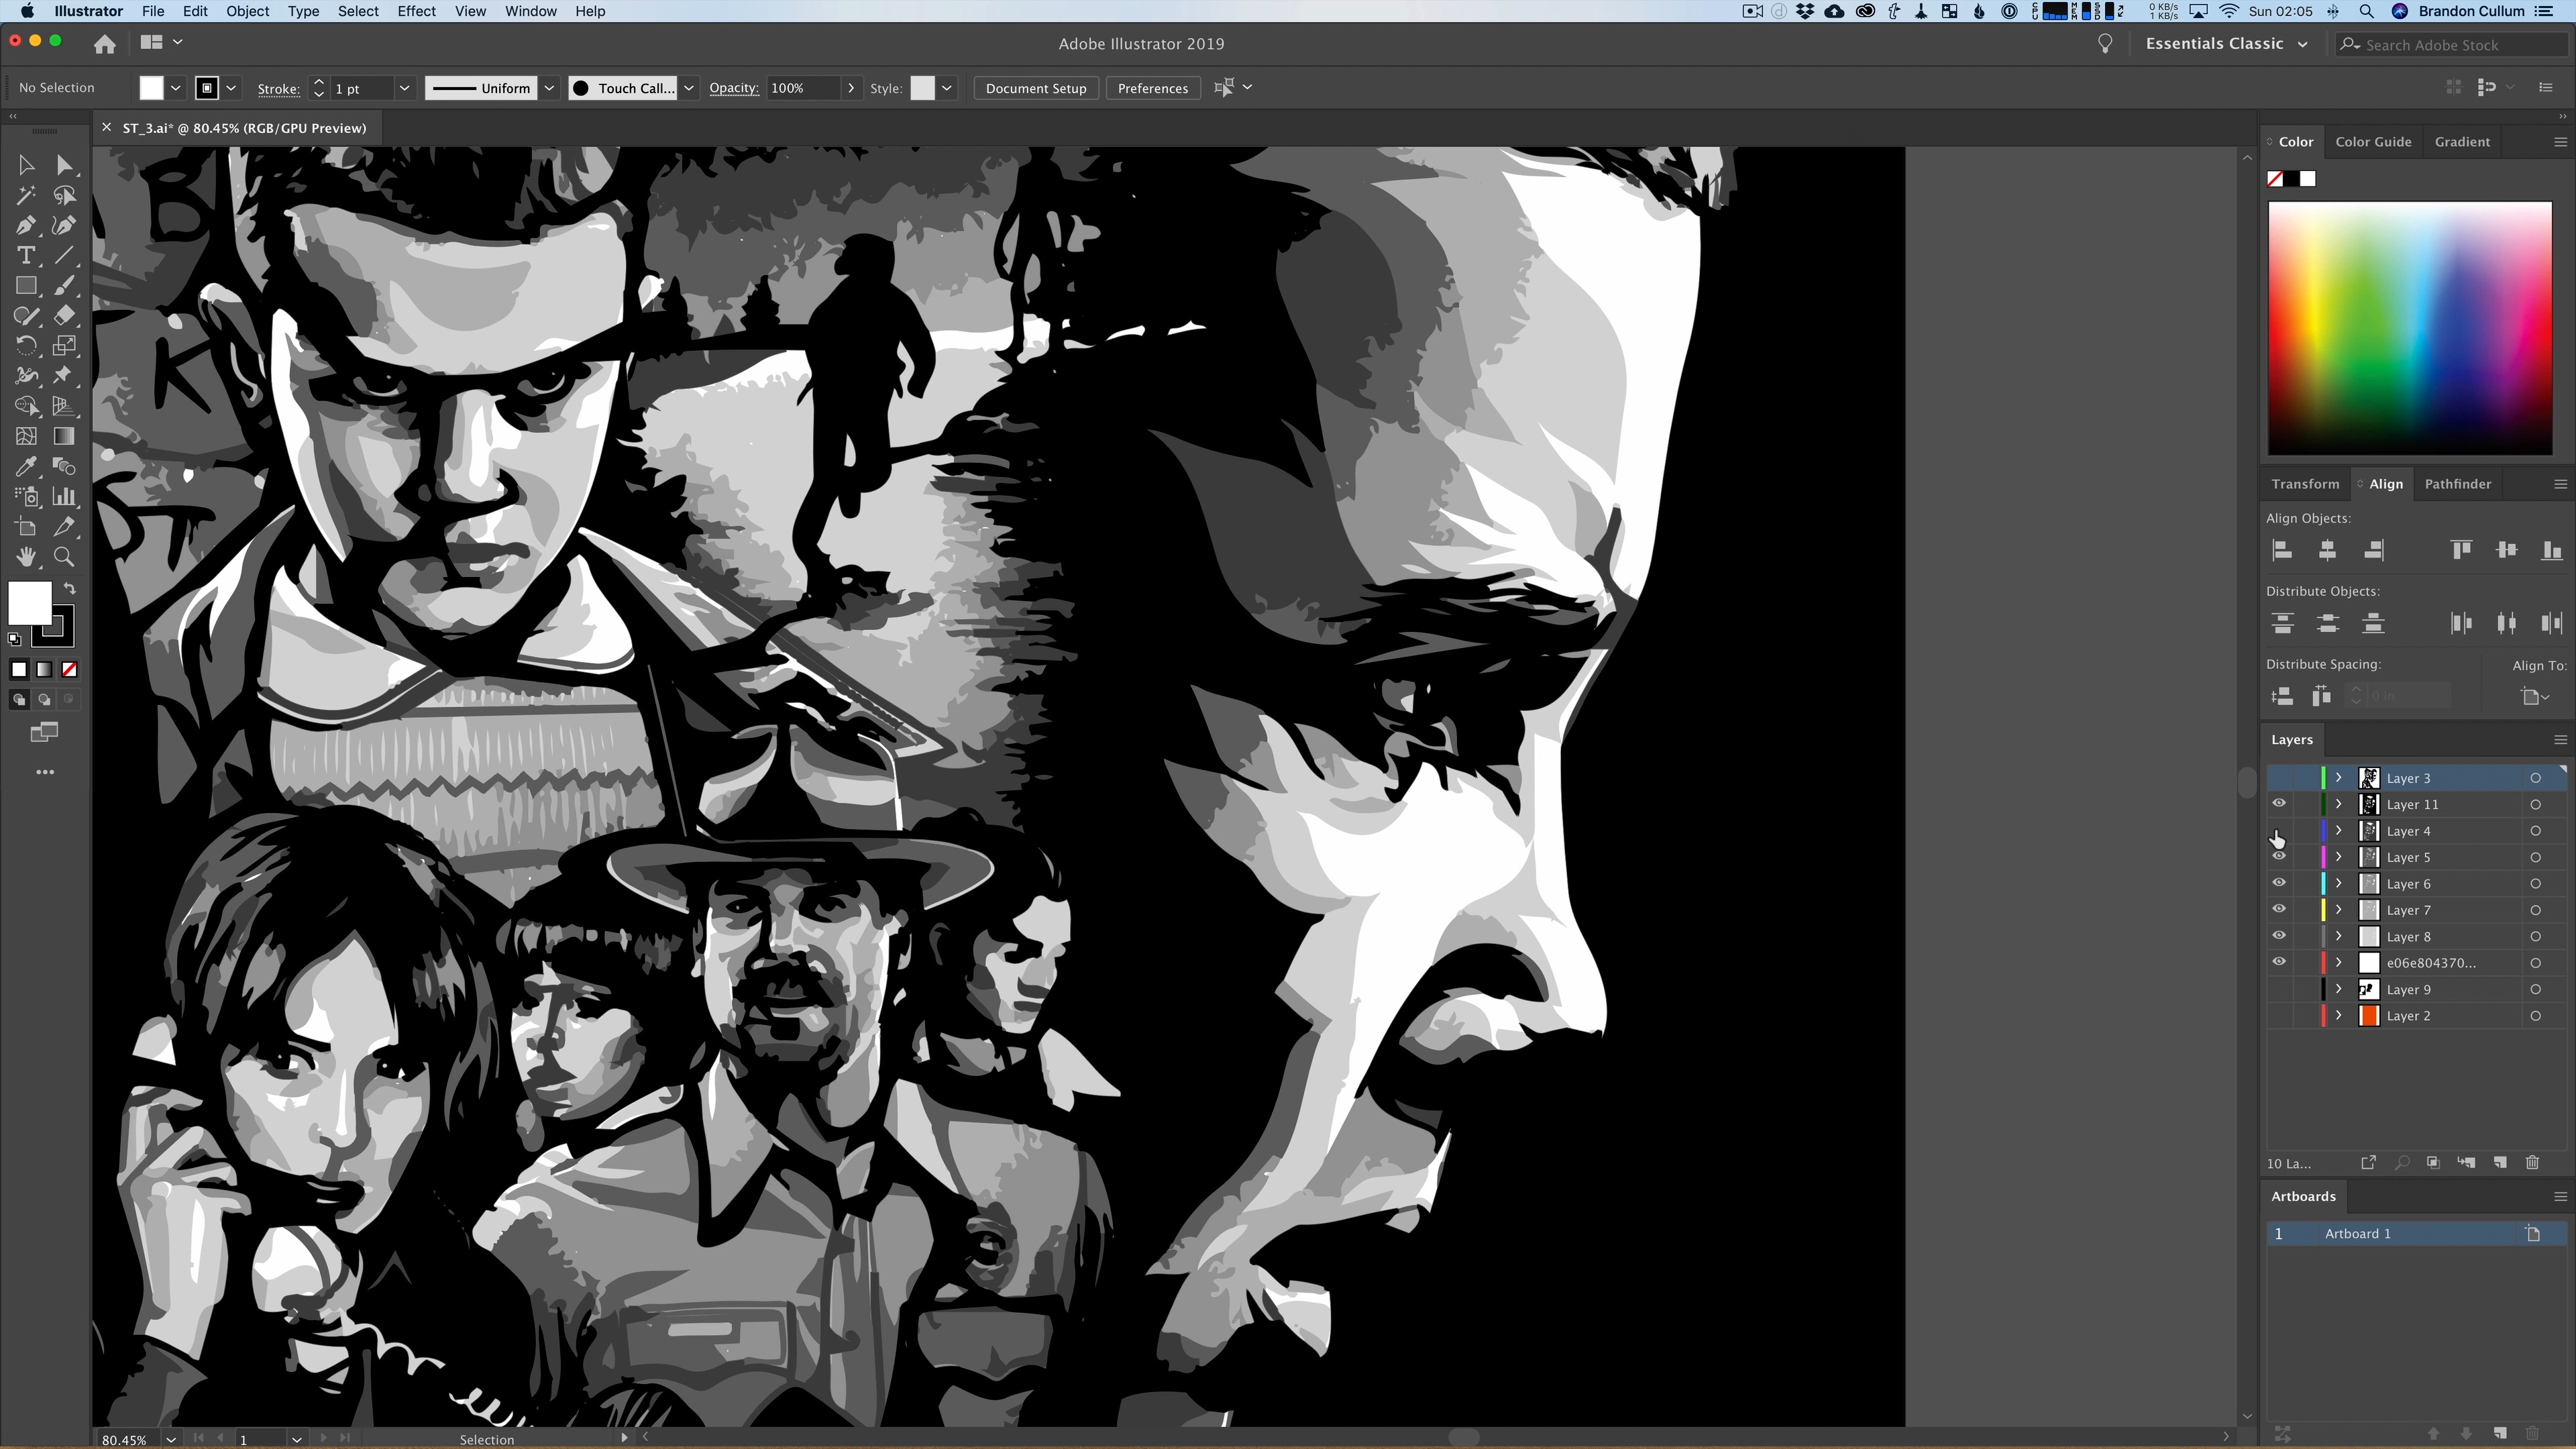Select the Eraser tool
Viewport: 2576px width, 1449px height.
pos(64,316)
